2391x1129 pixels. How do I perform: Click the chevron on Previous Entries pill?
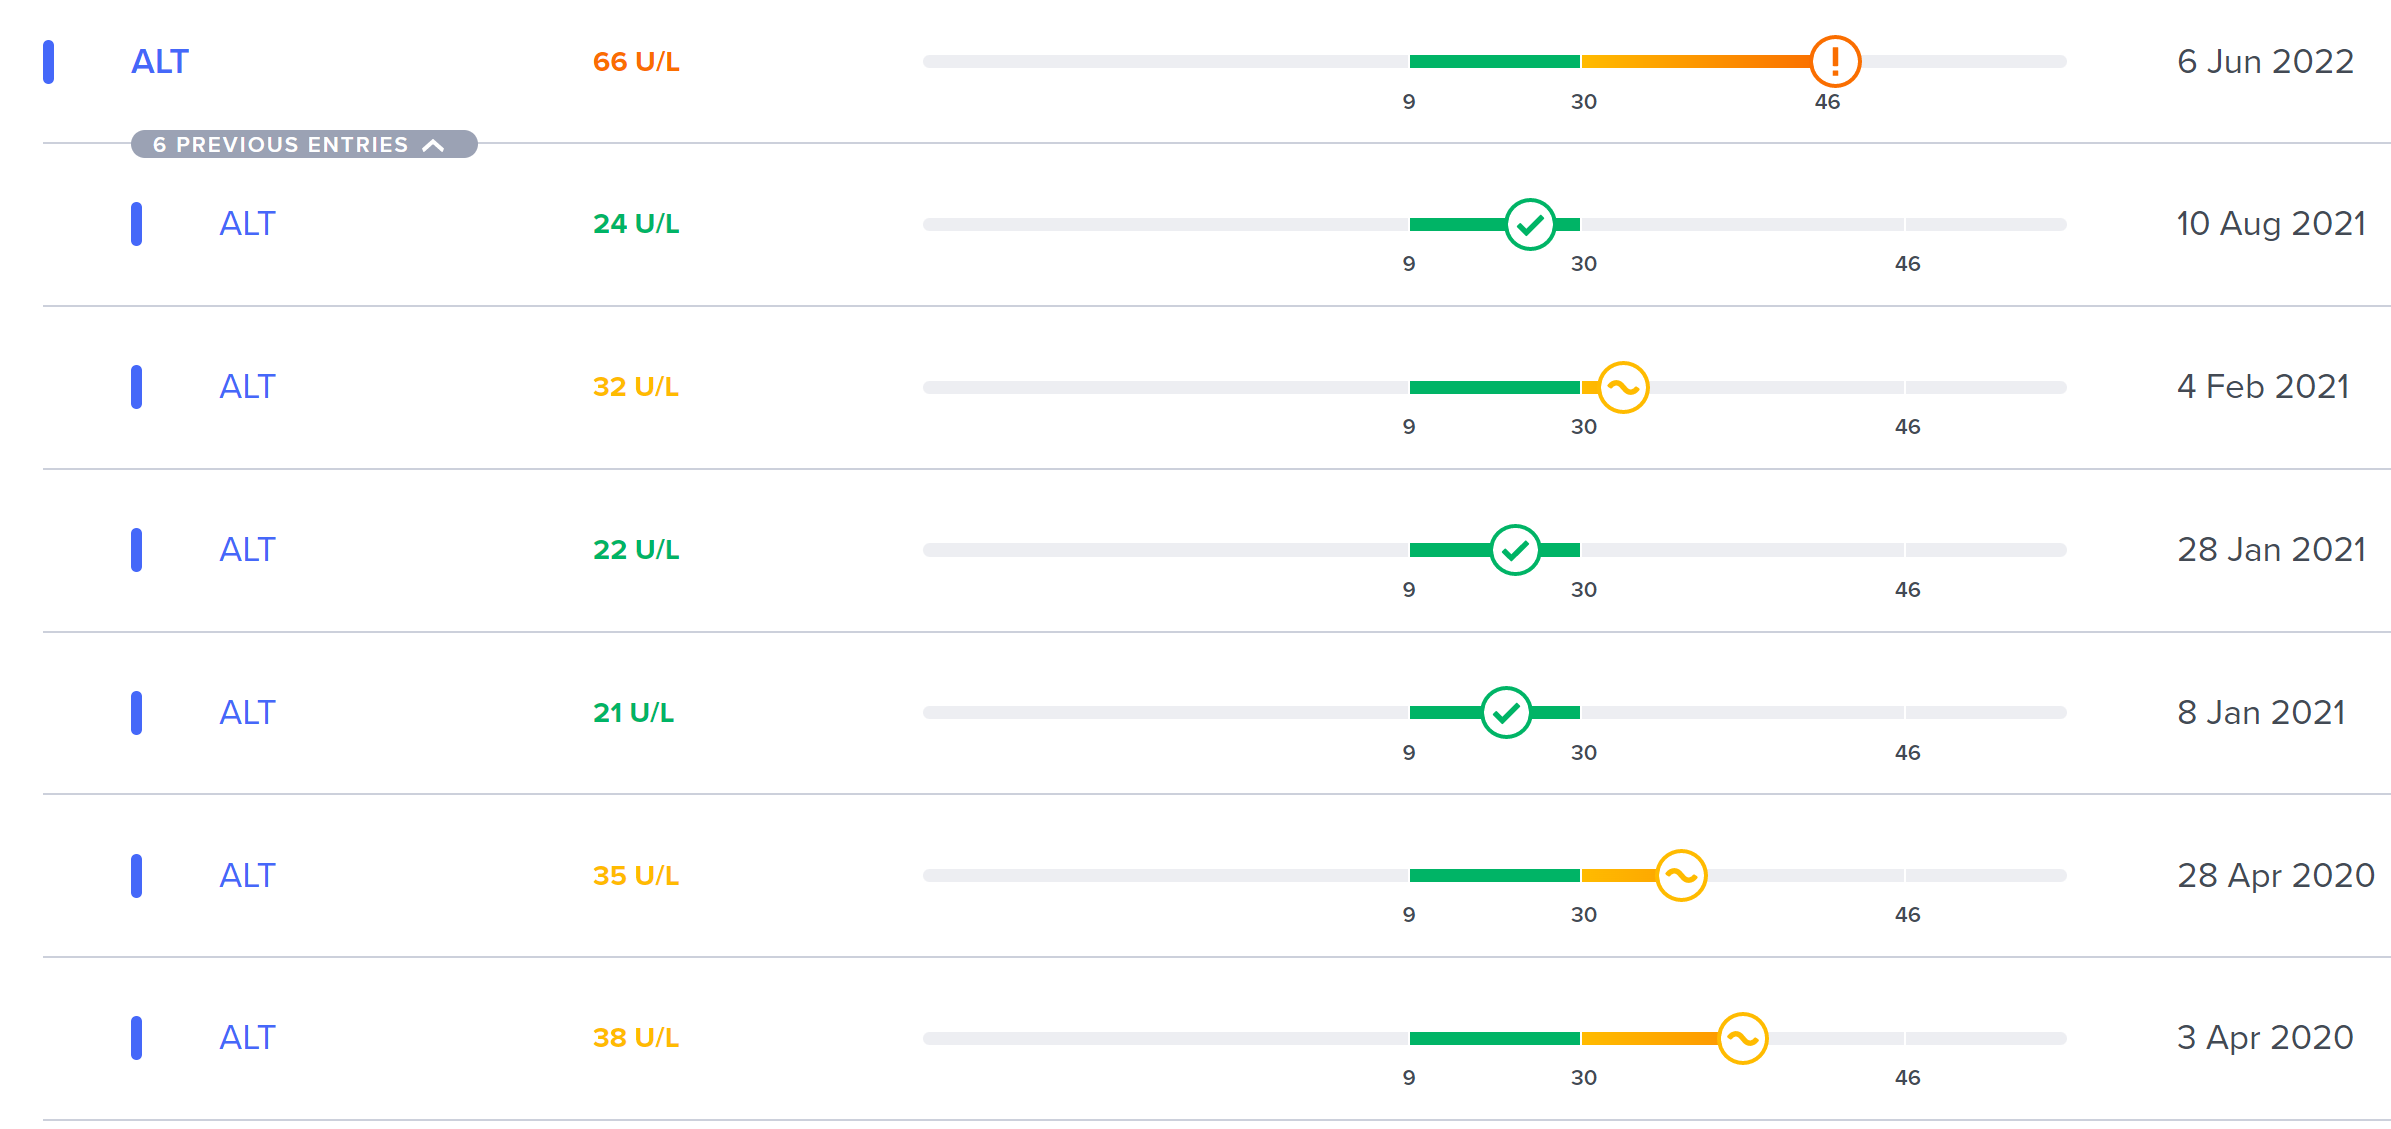[x=433, y=145]
